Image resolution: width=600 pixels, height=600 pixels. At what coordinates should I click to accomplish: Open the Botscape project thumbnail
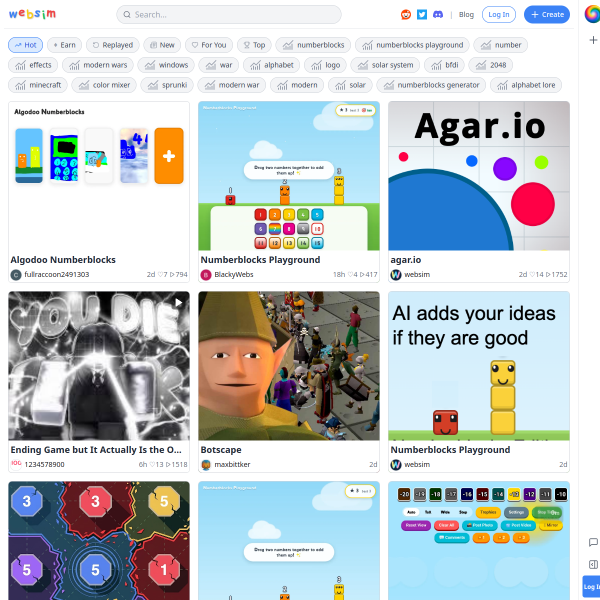289,366
